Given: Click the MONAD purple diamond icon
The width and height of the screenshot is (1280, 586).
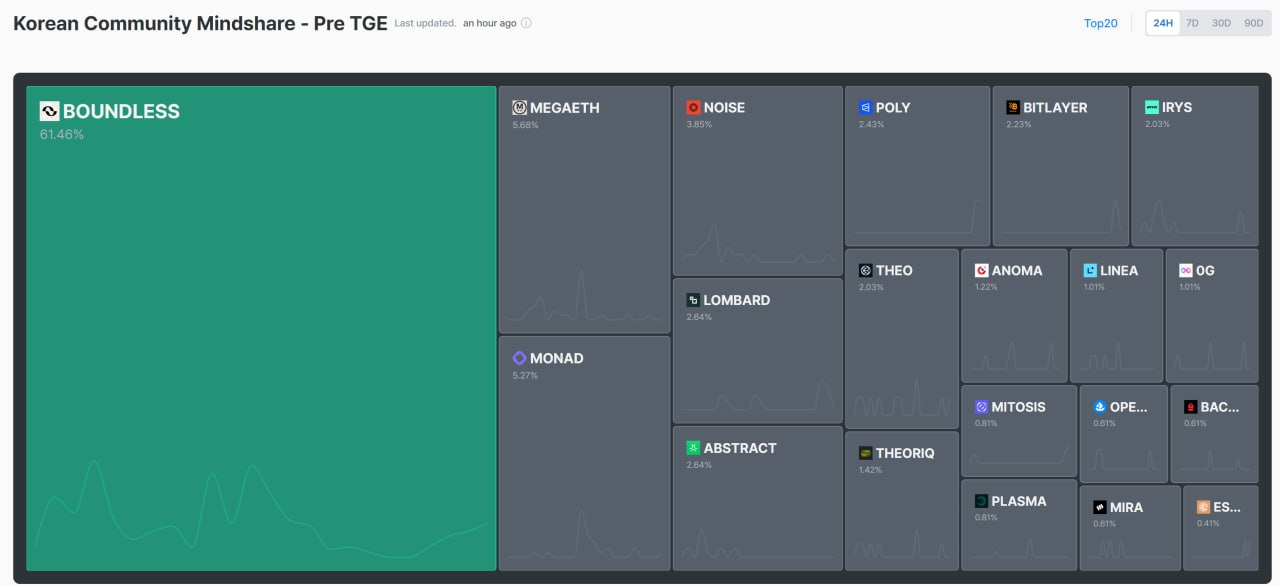Looking at the screenshot, I should 519,358.
